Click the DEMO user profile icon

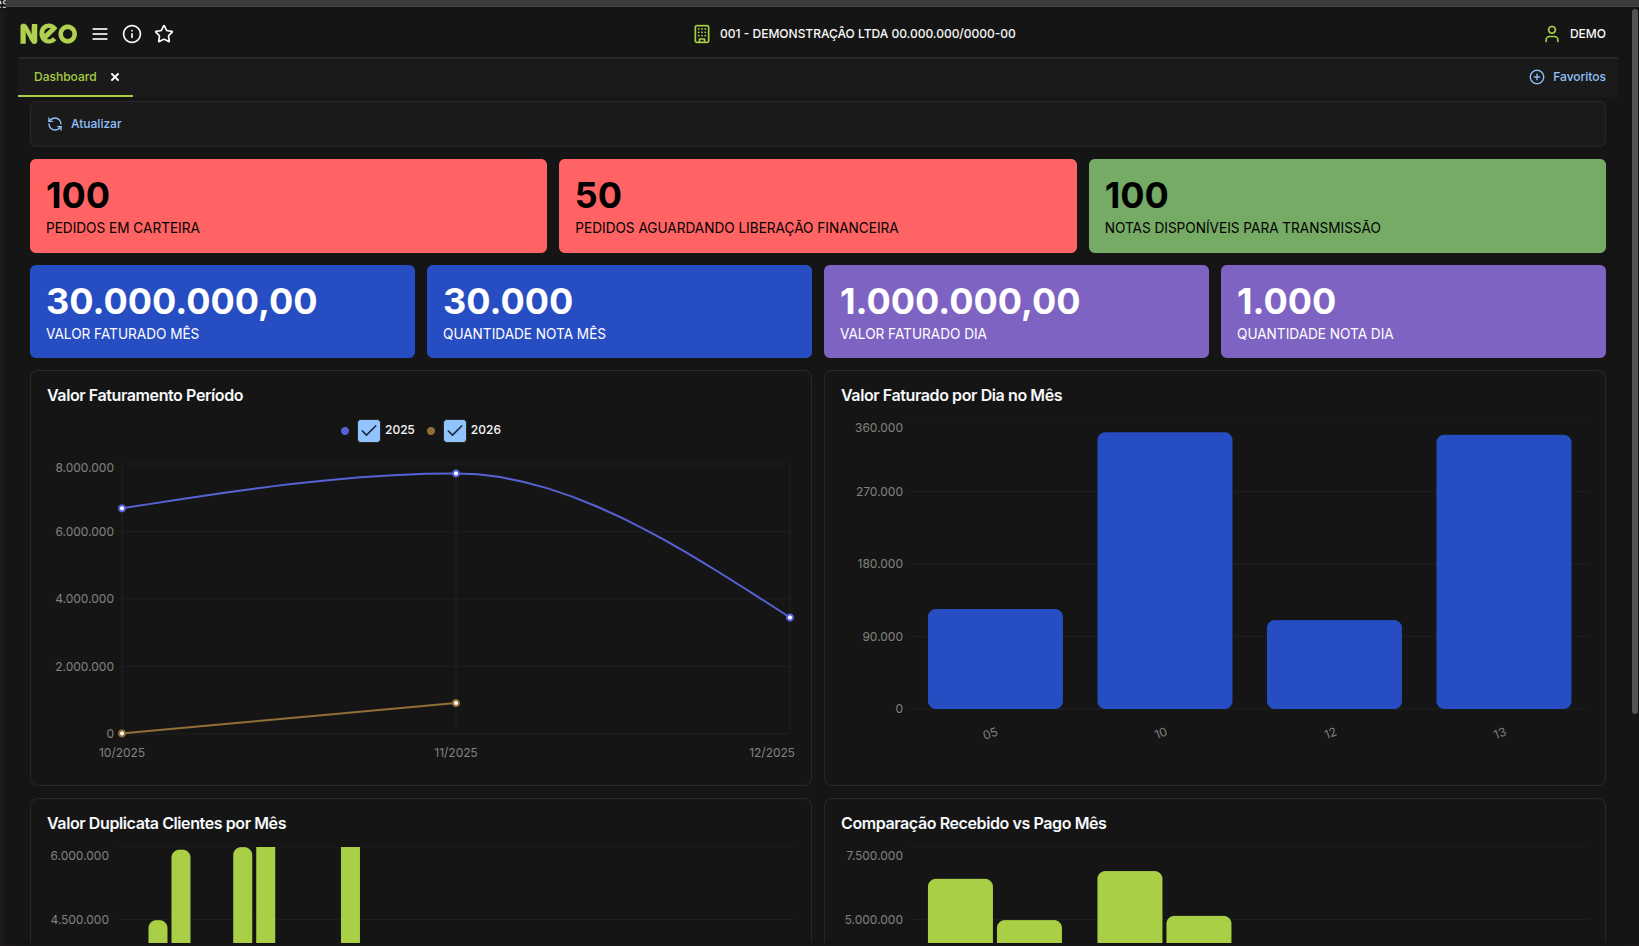[1552, 34]
